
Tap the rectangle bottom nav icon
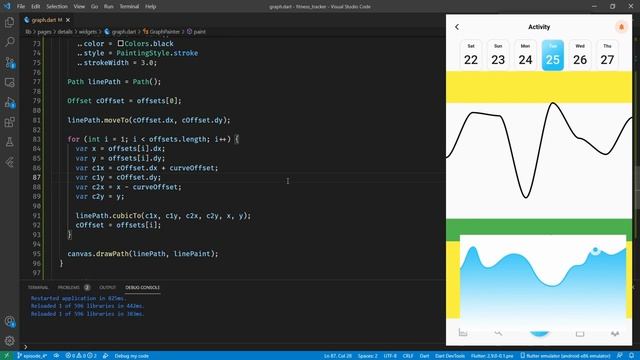(x=580, y=334)
